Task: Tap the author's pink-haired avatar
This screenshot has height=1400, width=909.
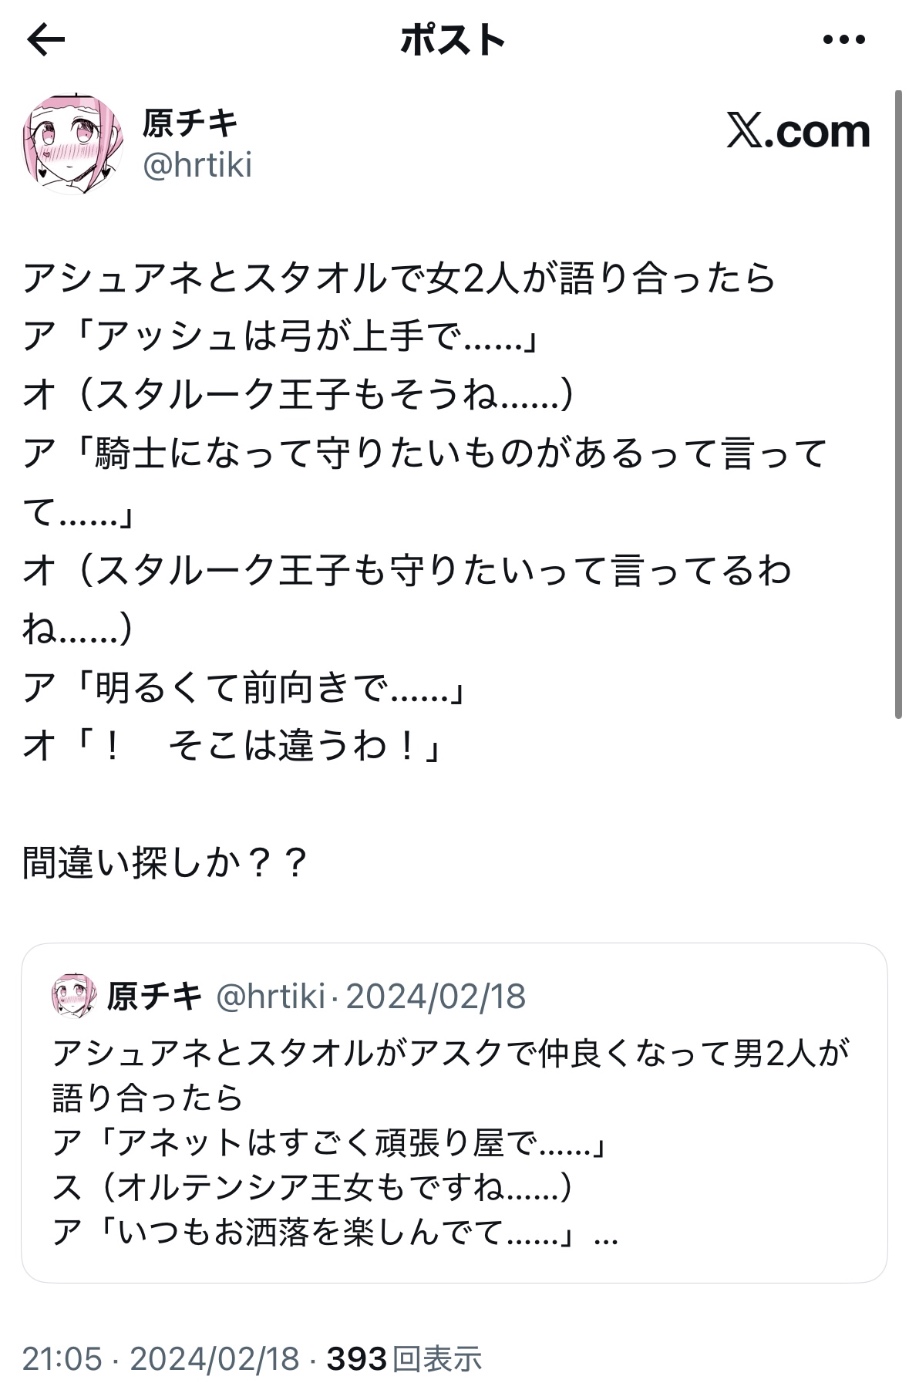Action: click(x=73, y=144)
